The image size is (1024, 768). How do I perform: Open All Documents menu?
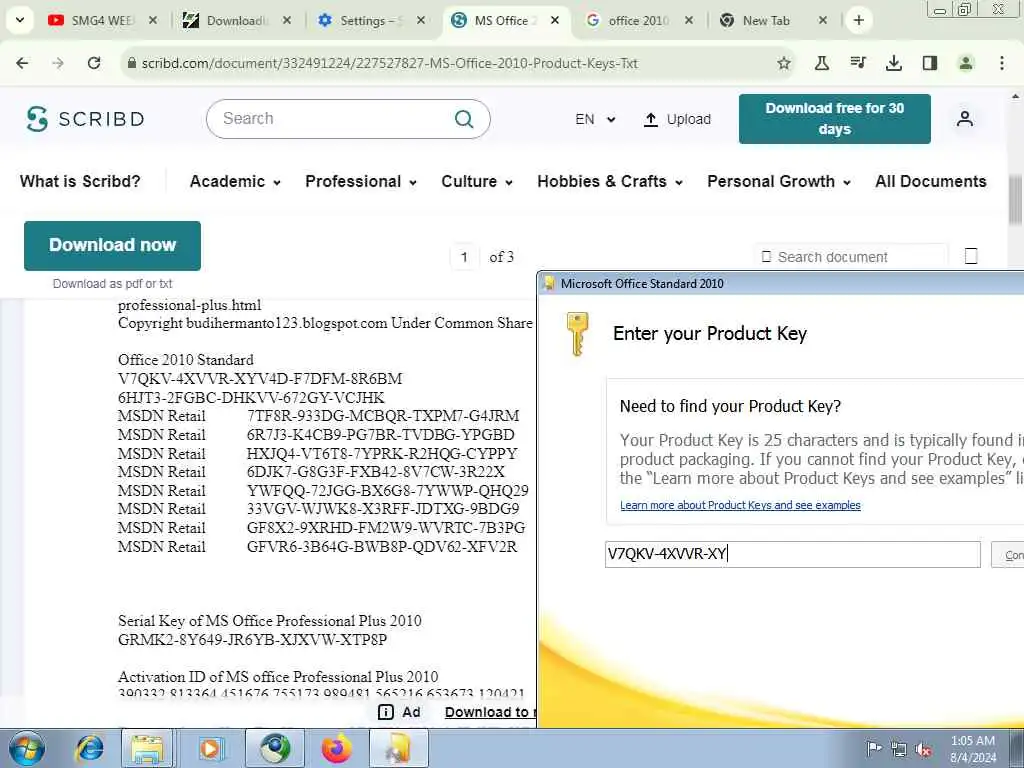click(x=931, y=181)
